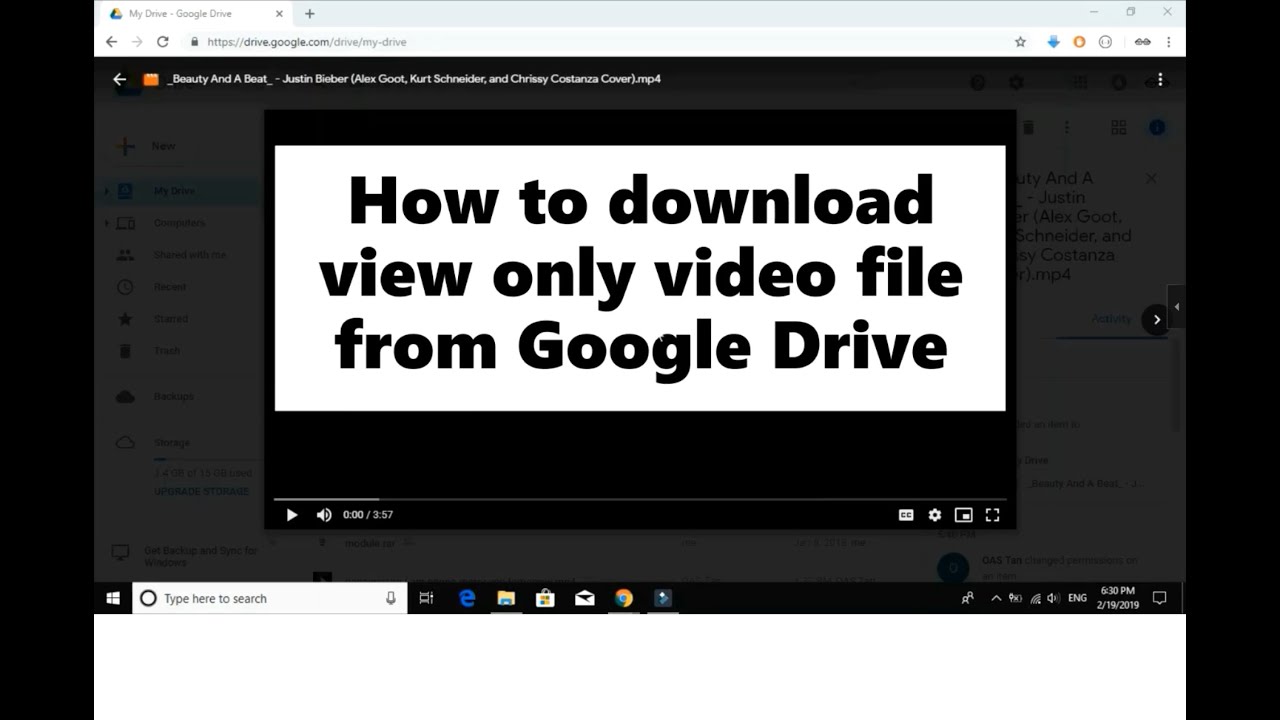Screen dimensions: 1280x720
Task: Click the orange circle extension icon
Action: coord(1079,42)
